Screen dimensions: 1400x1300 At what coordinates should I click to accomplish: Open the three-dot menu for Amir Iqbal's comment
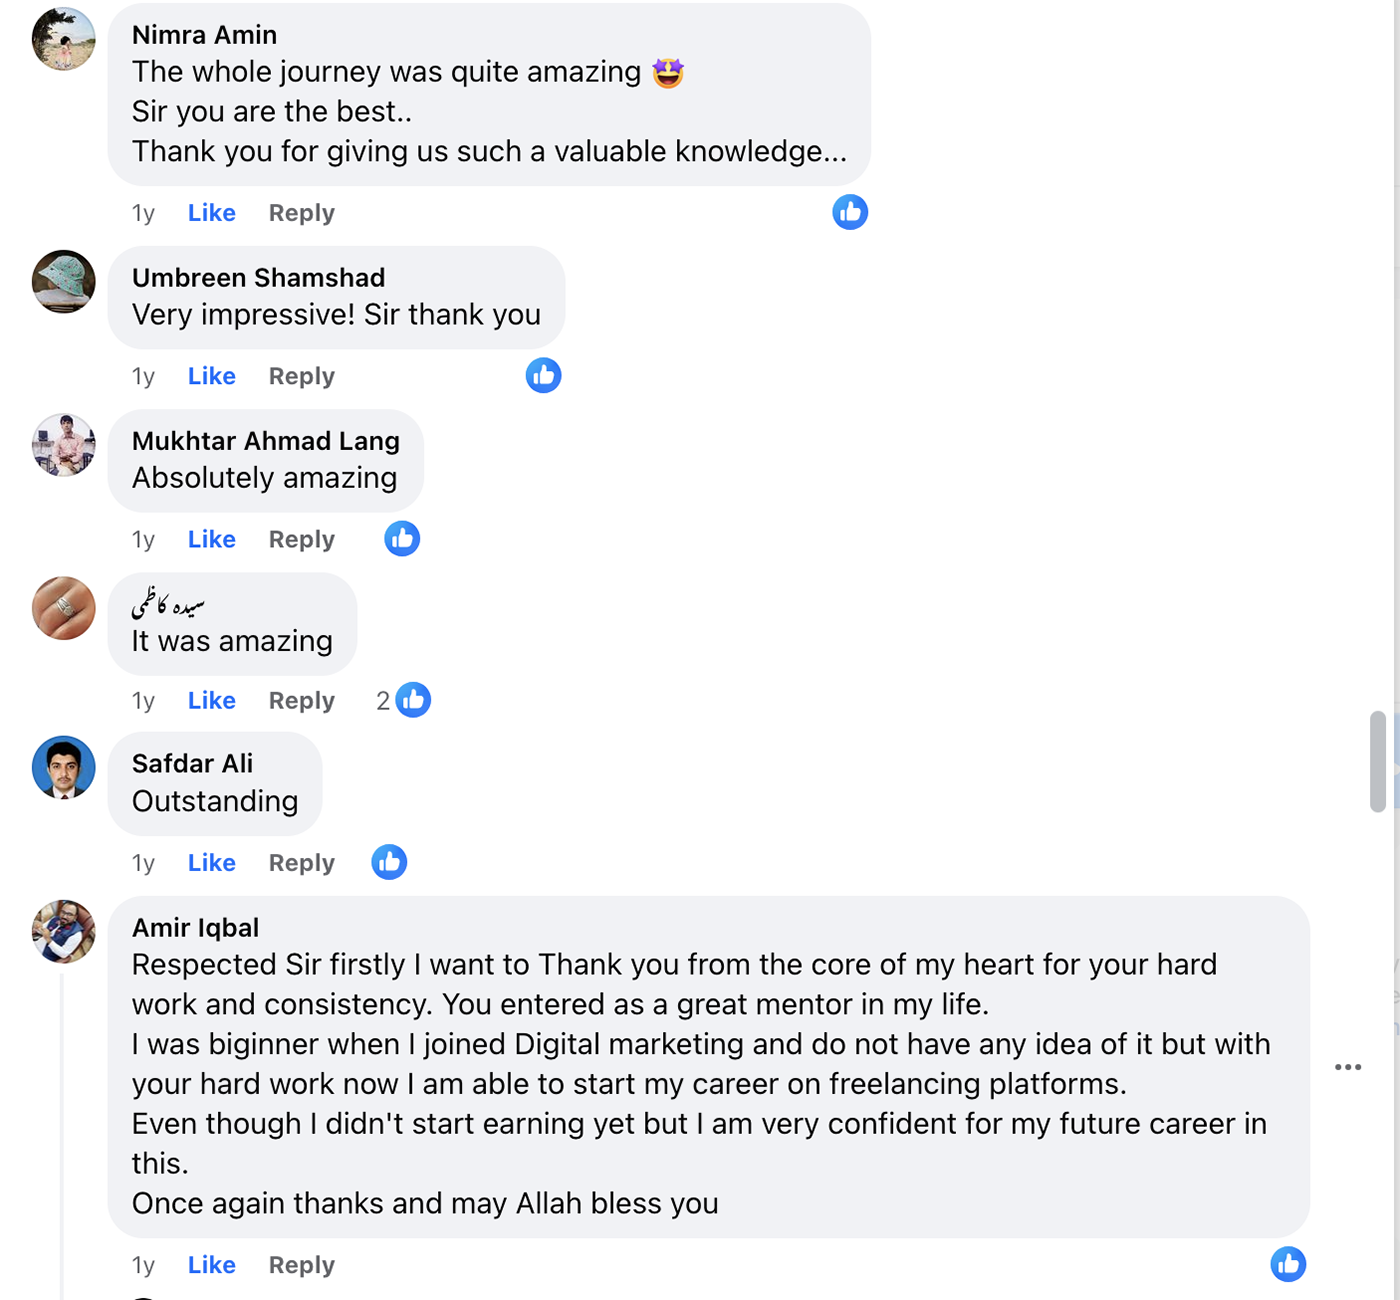pos(1348,1067)
